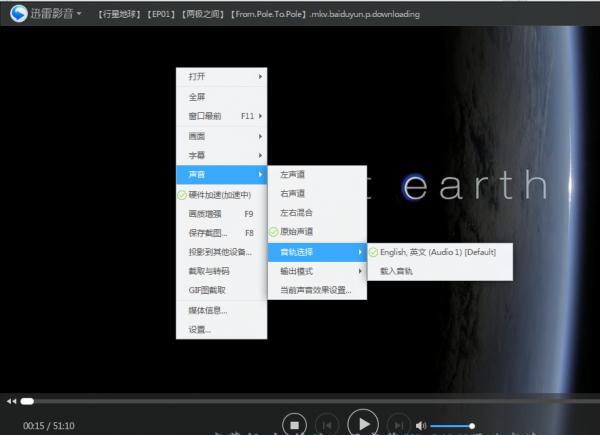The width and height of the screenshot is (600, 435).
Task: Choose 投影到其他设备 menu entry
Action: 222,252
